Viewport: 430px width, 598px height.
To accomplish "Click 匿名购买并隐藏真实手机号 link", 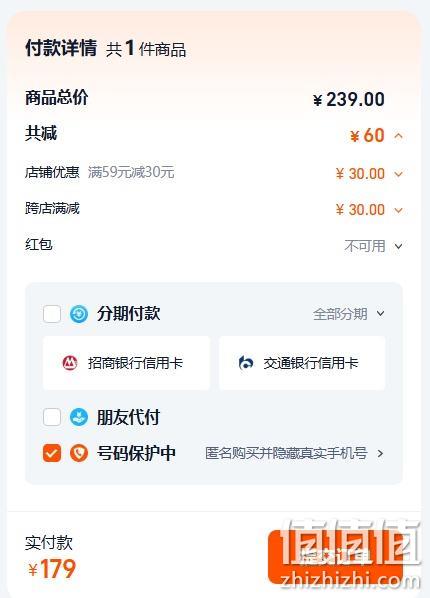I will pyautogui.click(x=286, y=453).
